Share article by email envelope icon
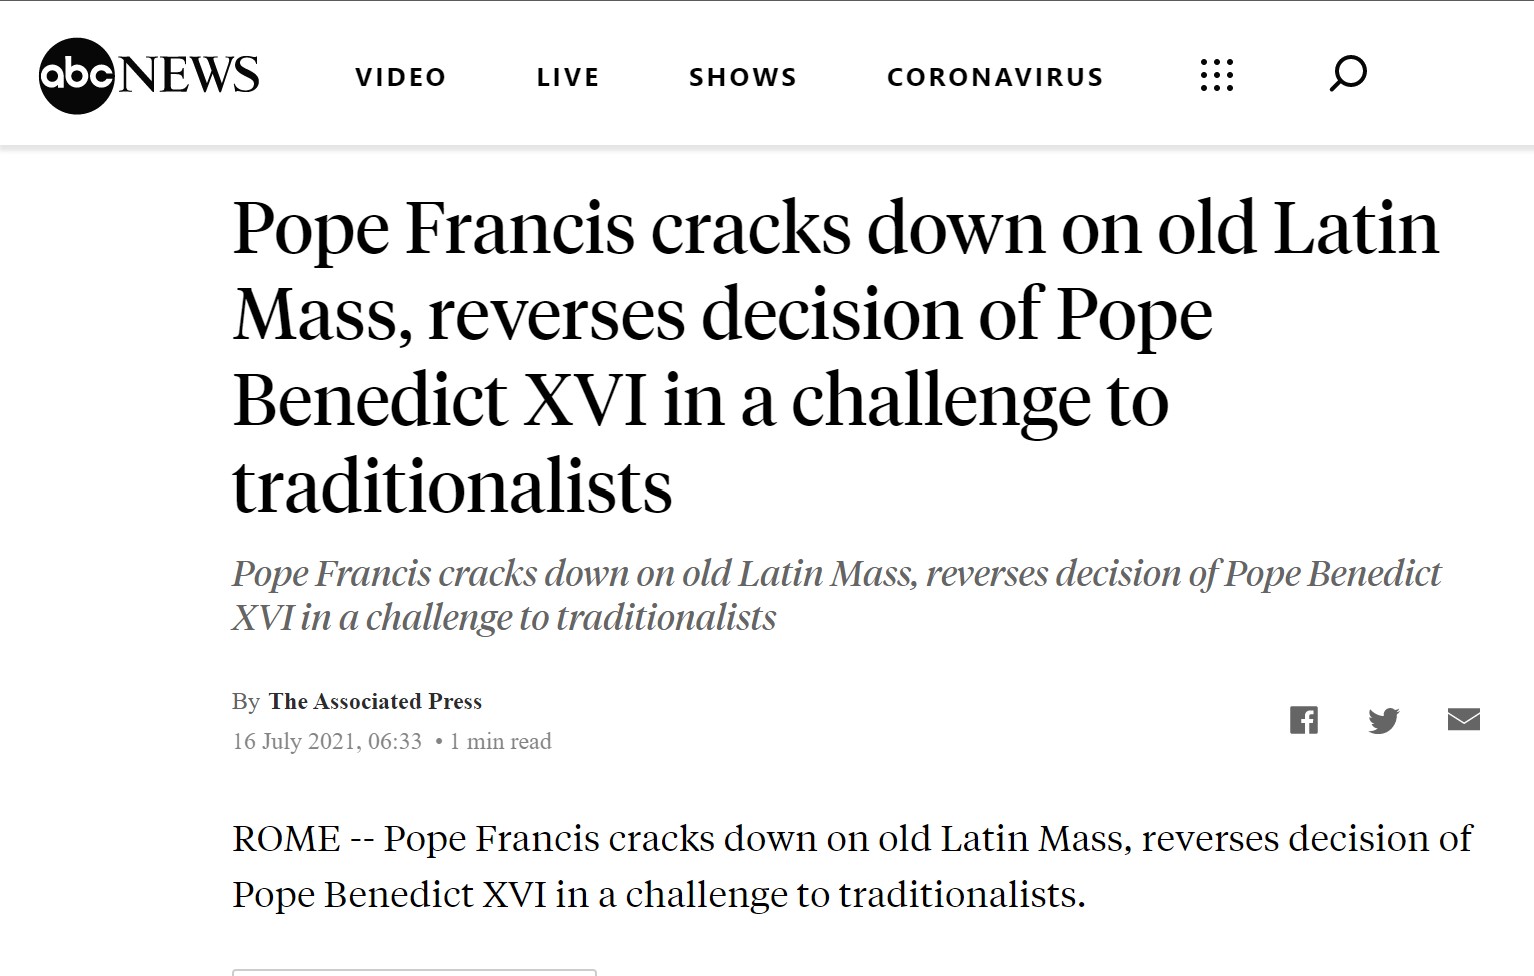 pyautogui.click(x=1464, y=719)
